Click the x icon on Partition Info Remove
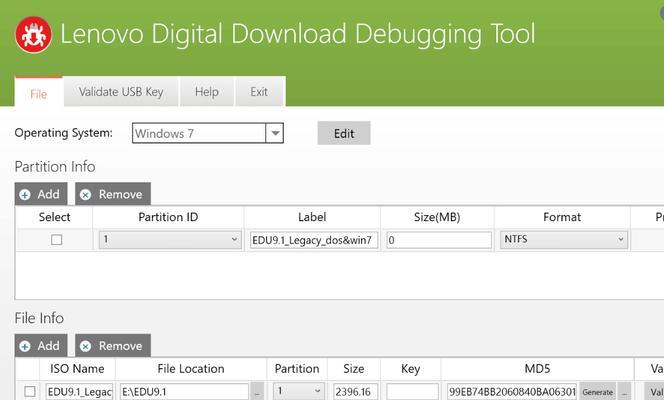 tap(86, 195)
